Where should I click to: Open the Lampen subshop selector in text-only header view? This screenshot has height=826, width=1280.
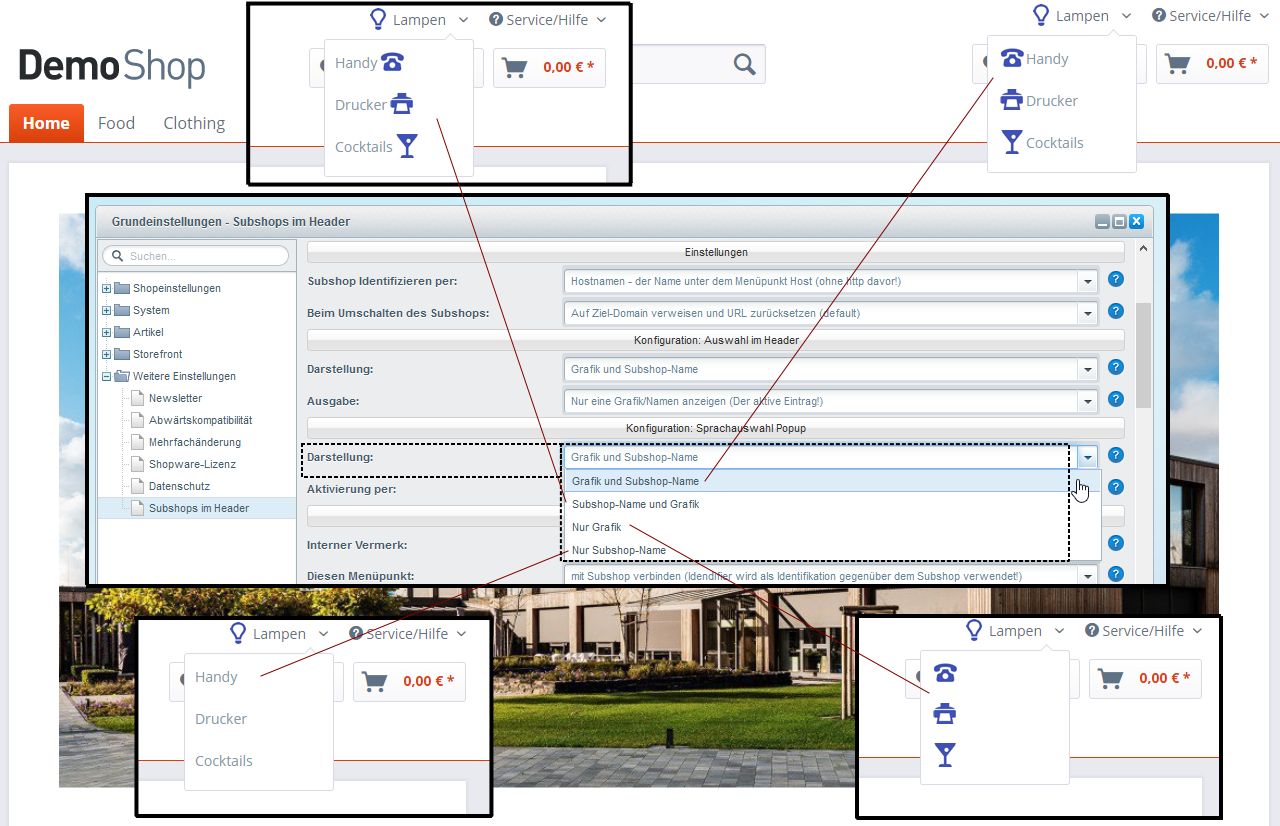(x=279, y=634)
